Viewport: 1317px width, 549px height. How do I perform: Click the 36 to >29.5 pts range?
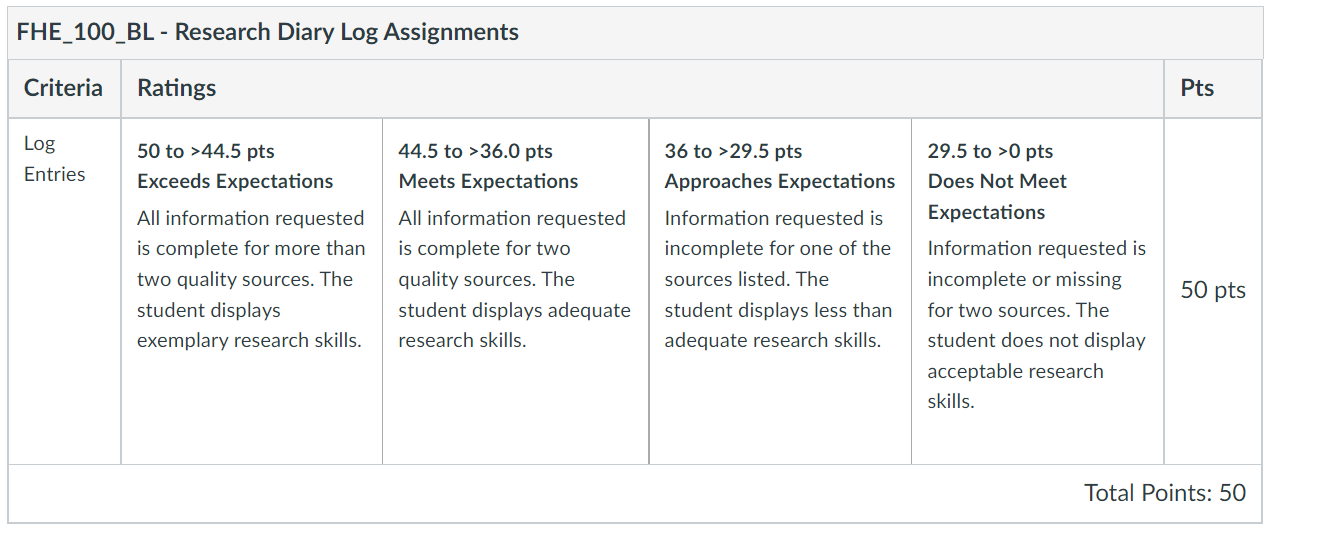(734, 151)
